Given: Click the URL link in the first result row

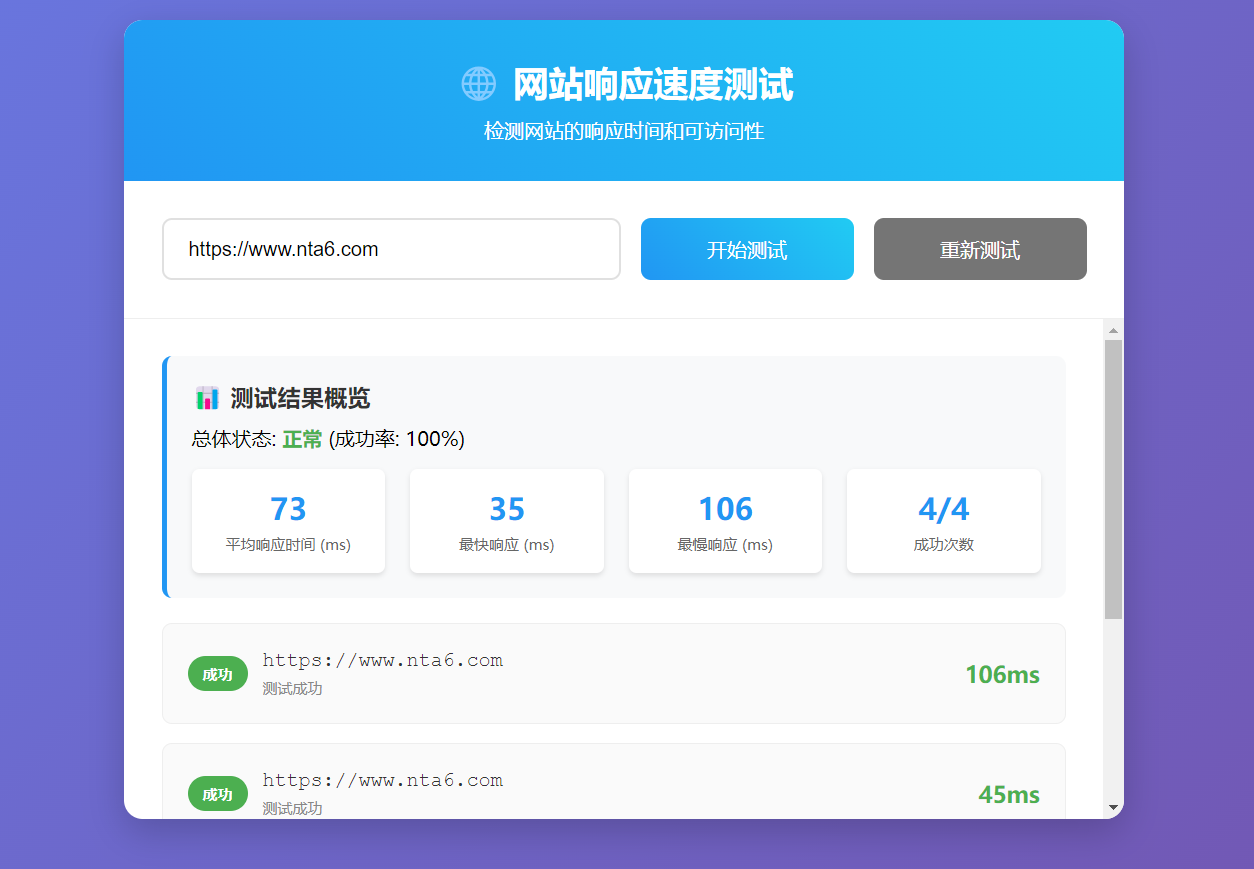Looking at the screenshot, I should click(382, 660).
